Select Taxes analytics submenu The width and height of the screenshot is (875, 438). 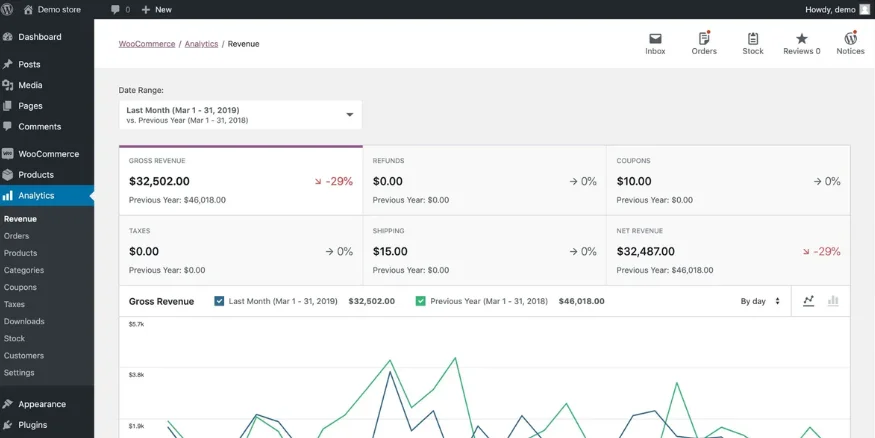14,304
